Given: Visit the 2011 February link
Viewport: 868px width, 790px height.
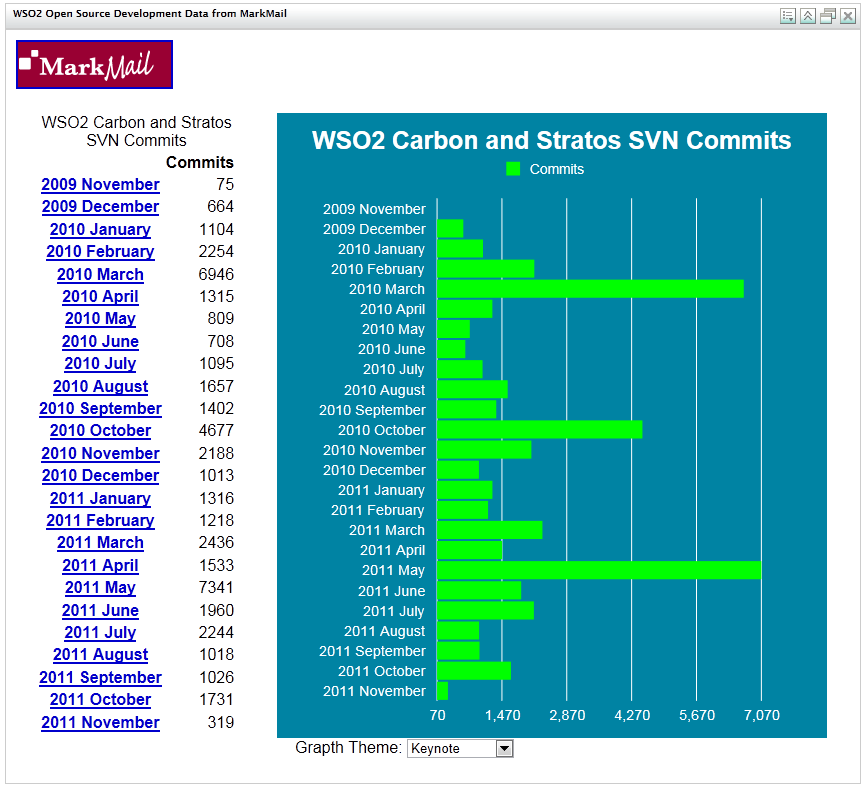Looking at the screenshot, I should click(100, 520).
